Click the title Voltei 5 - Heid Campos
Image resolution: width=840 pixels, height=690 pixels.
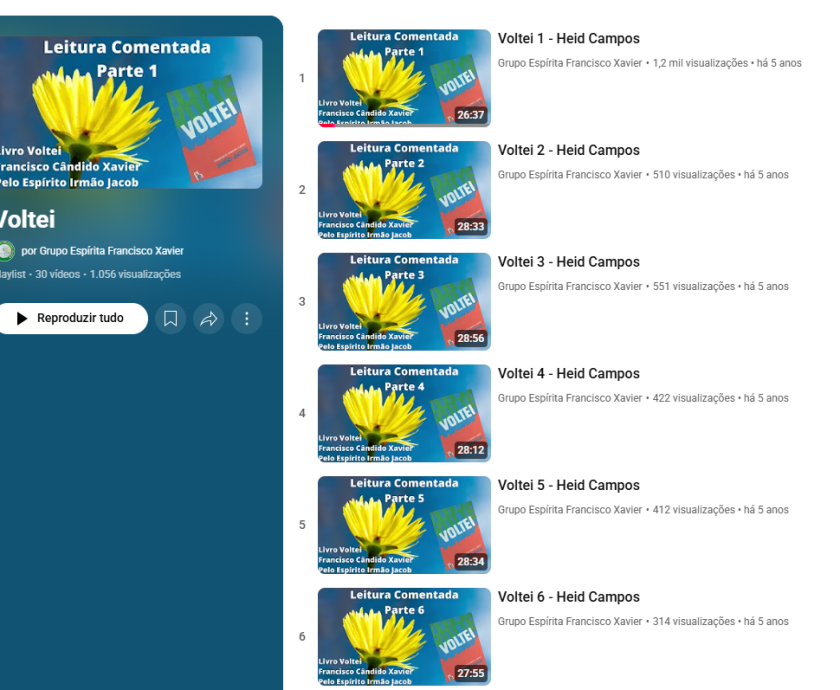pos(568,485)
